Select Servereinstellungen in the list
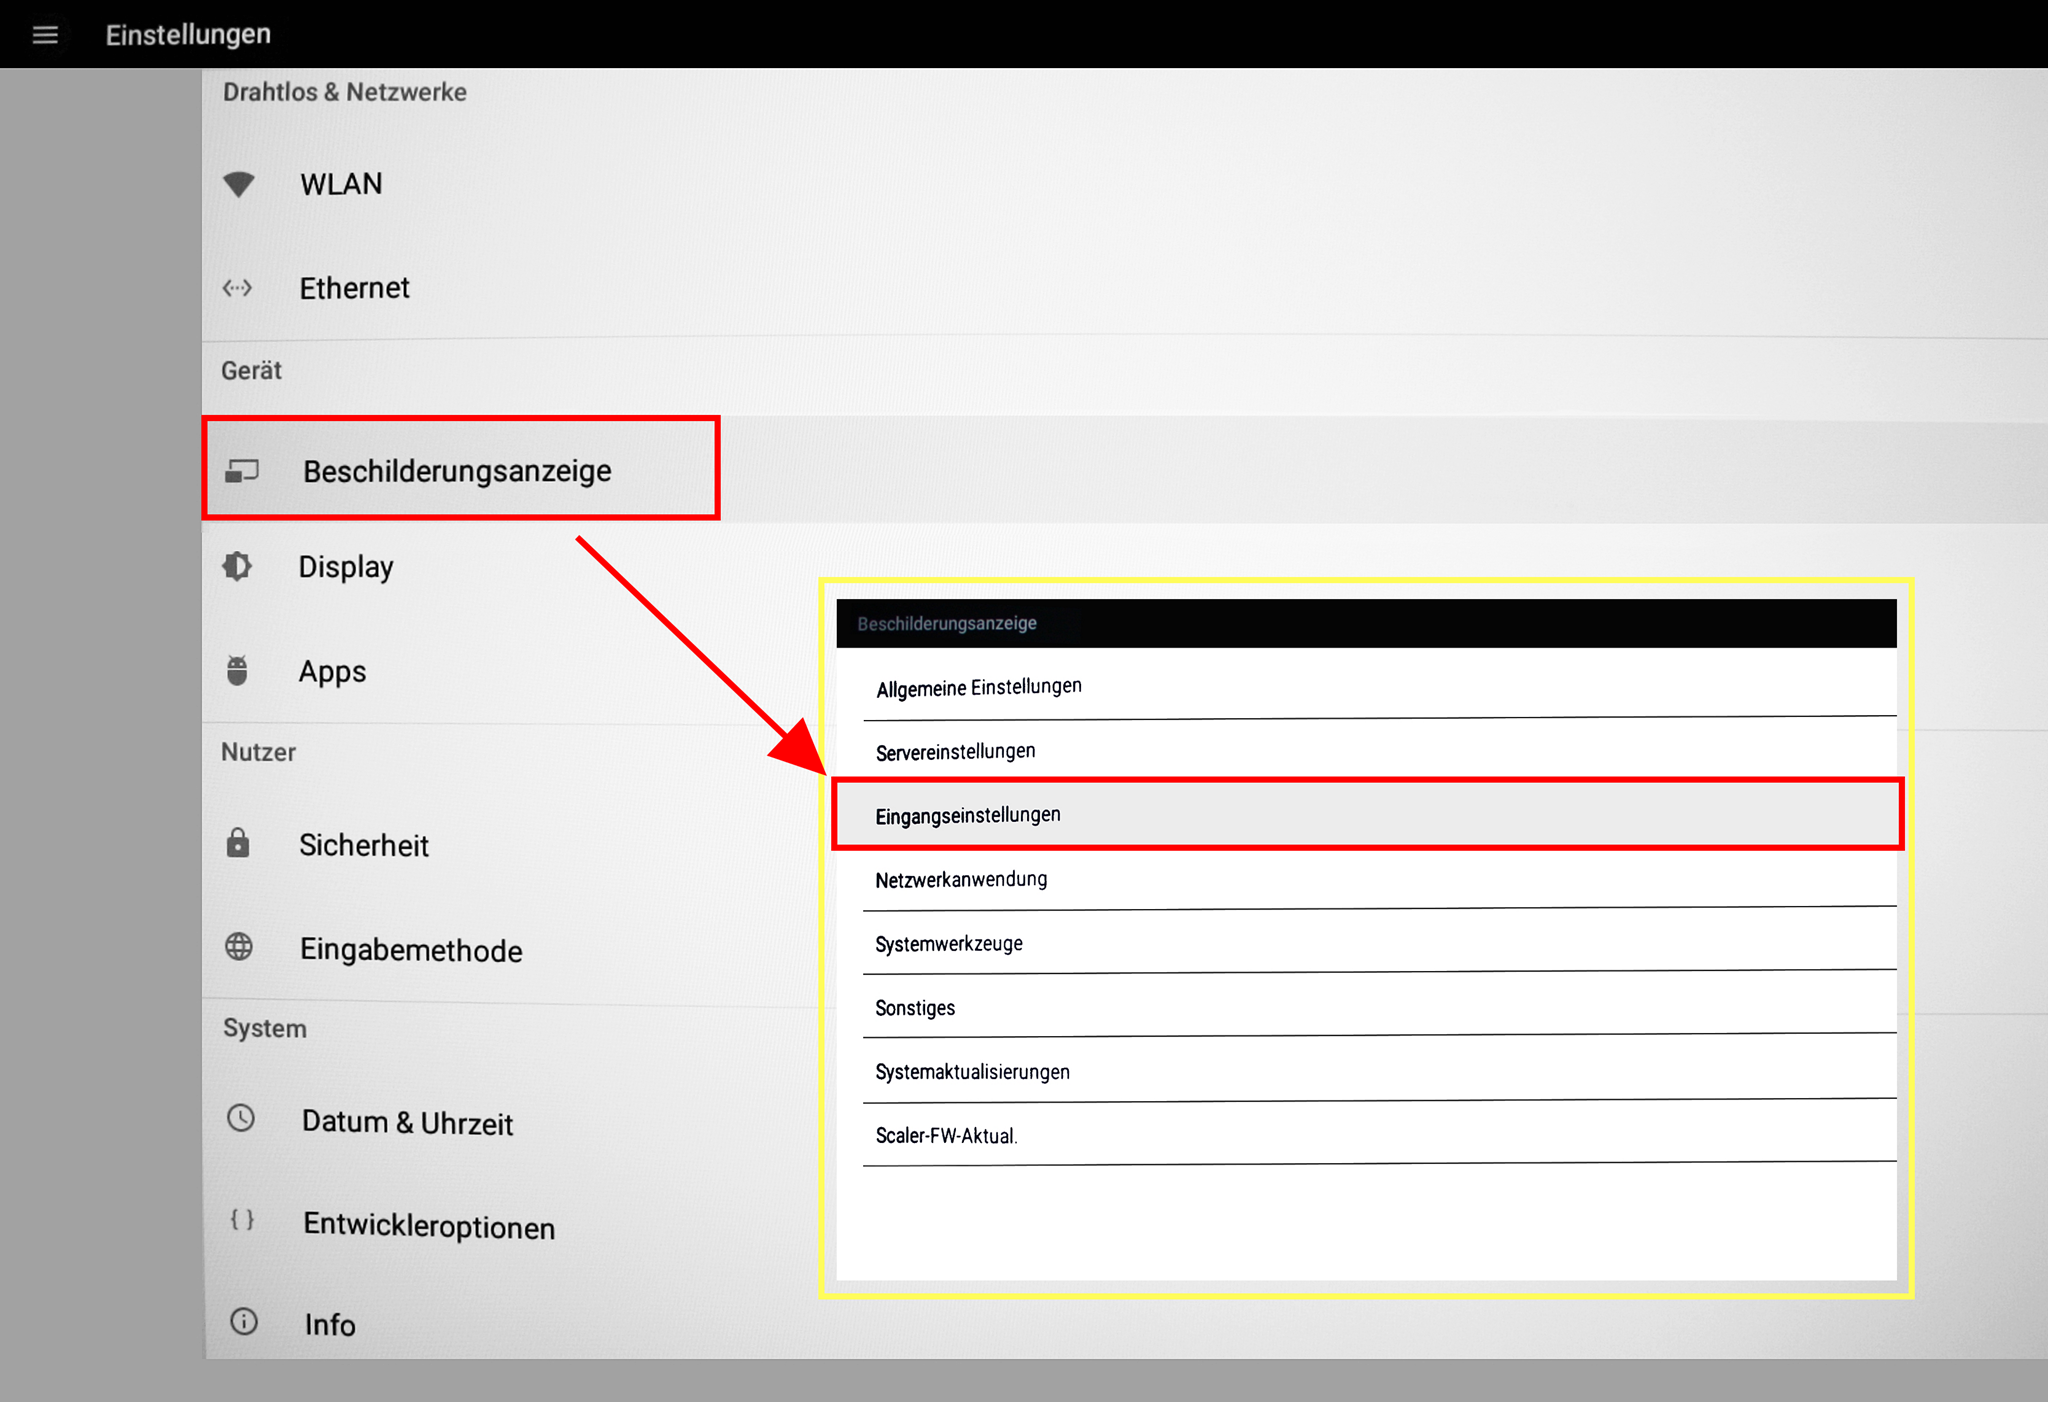This screenshot has height=1402, width=2048. coord(956,752)
